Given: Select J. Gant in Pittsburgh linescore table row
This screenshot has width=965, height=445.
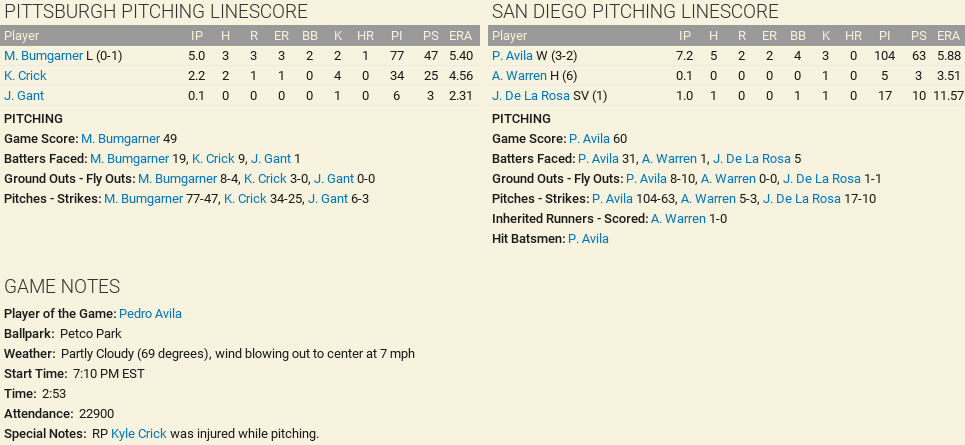Looking at the screenshot, I should tap(23, 96).
